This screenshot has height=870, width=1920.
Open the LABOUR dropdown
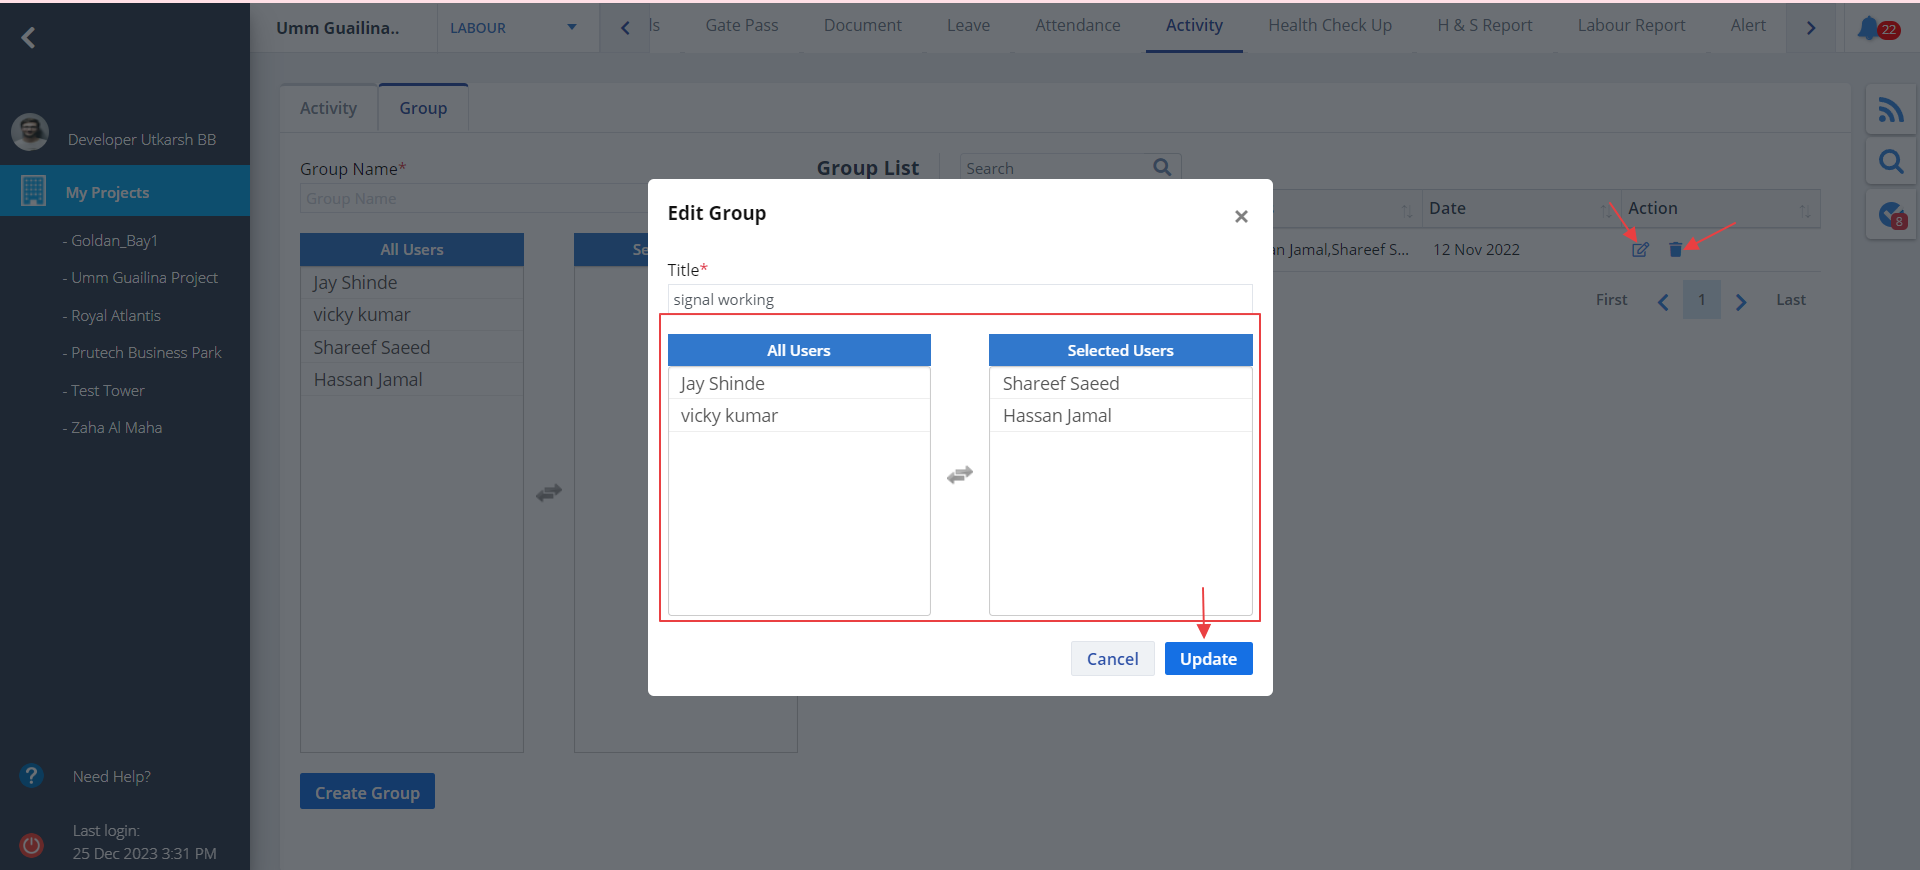(514, 28)
